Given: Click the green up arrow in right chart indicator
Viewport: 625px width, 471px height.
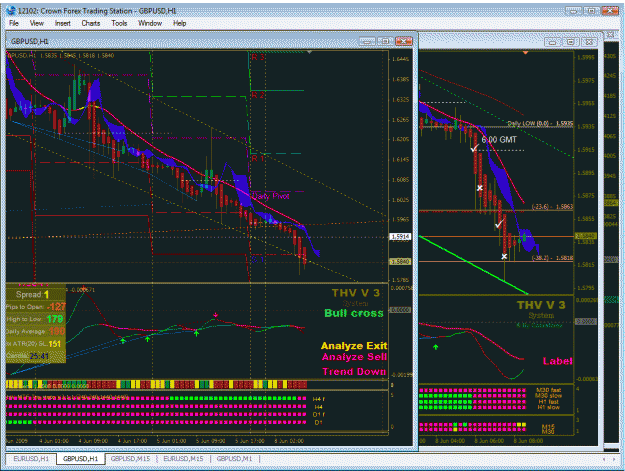Looking at the screenshot, I should point(435,347).
